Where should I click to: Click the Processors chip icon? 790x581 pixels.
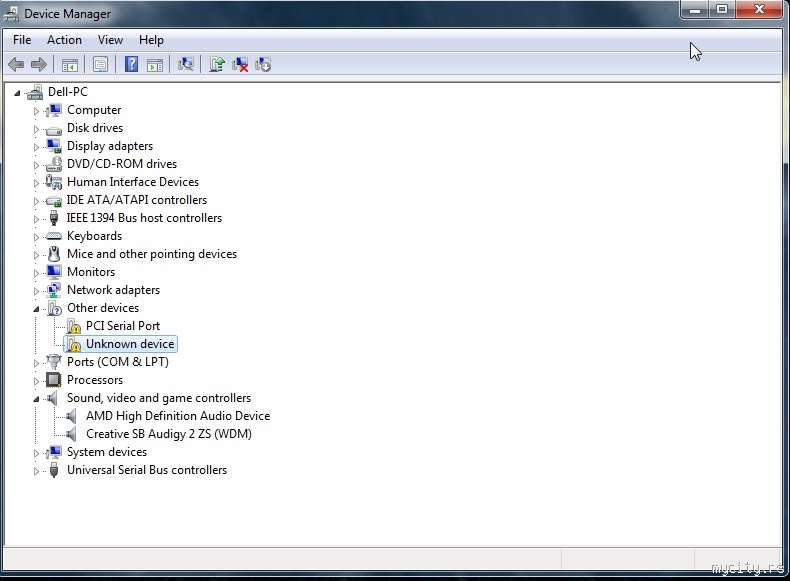53,380
